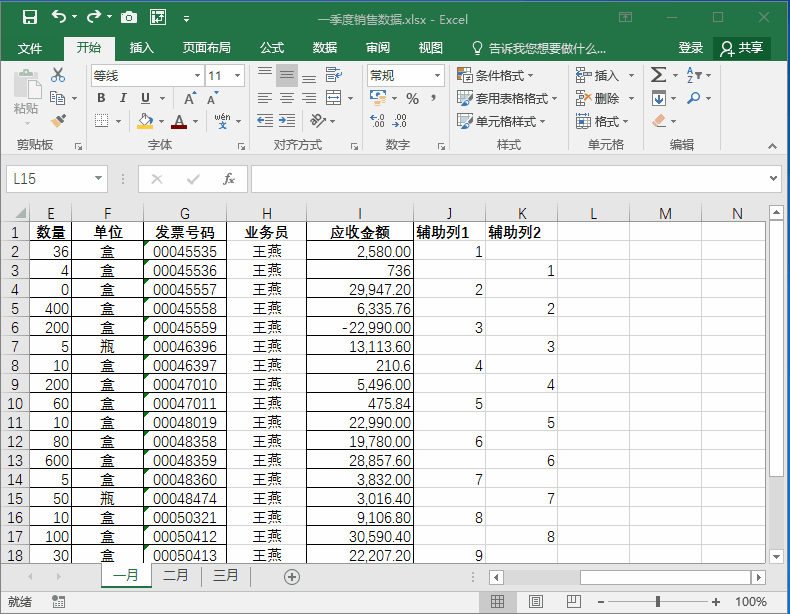790x614 pixels.
Task: Open number format dropdown 常规
Action: (437, 76)
